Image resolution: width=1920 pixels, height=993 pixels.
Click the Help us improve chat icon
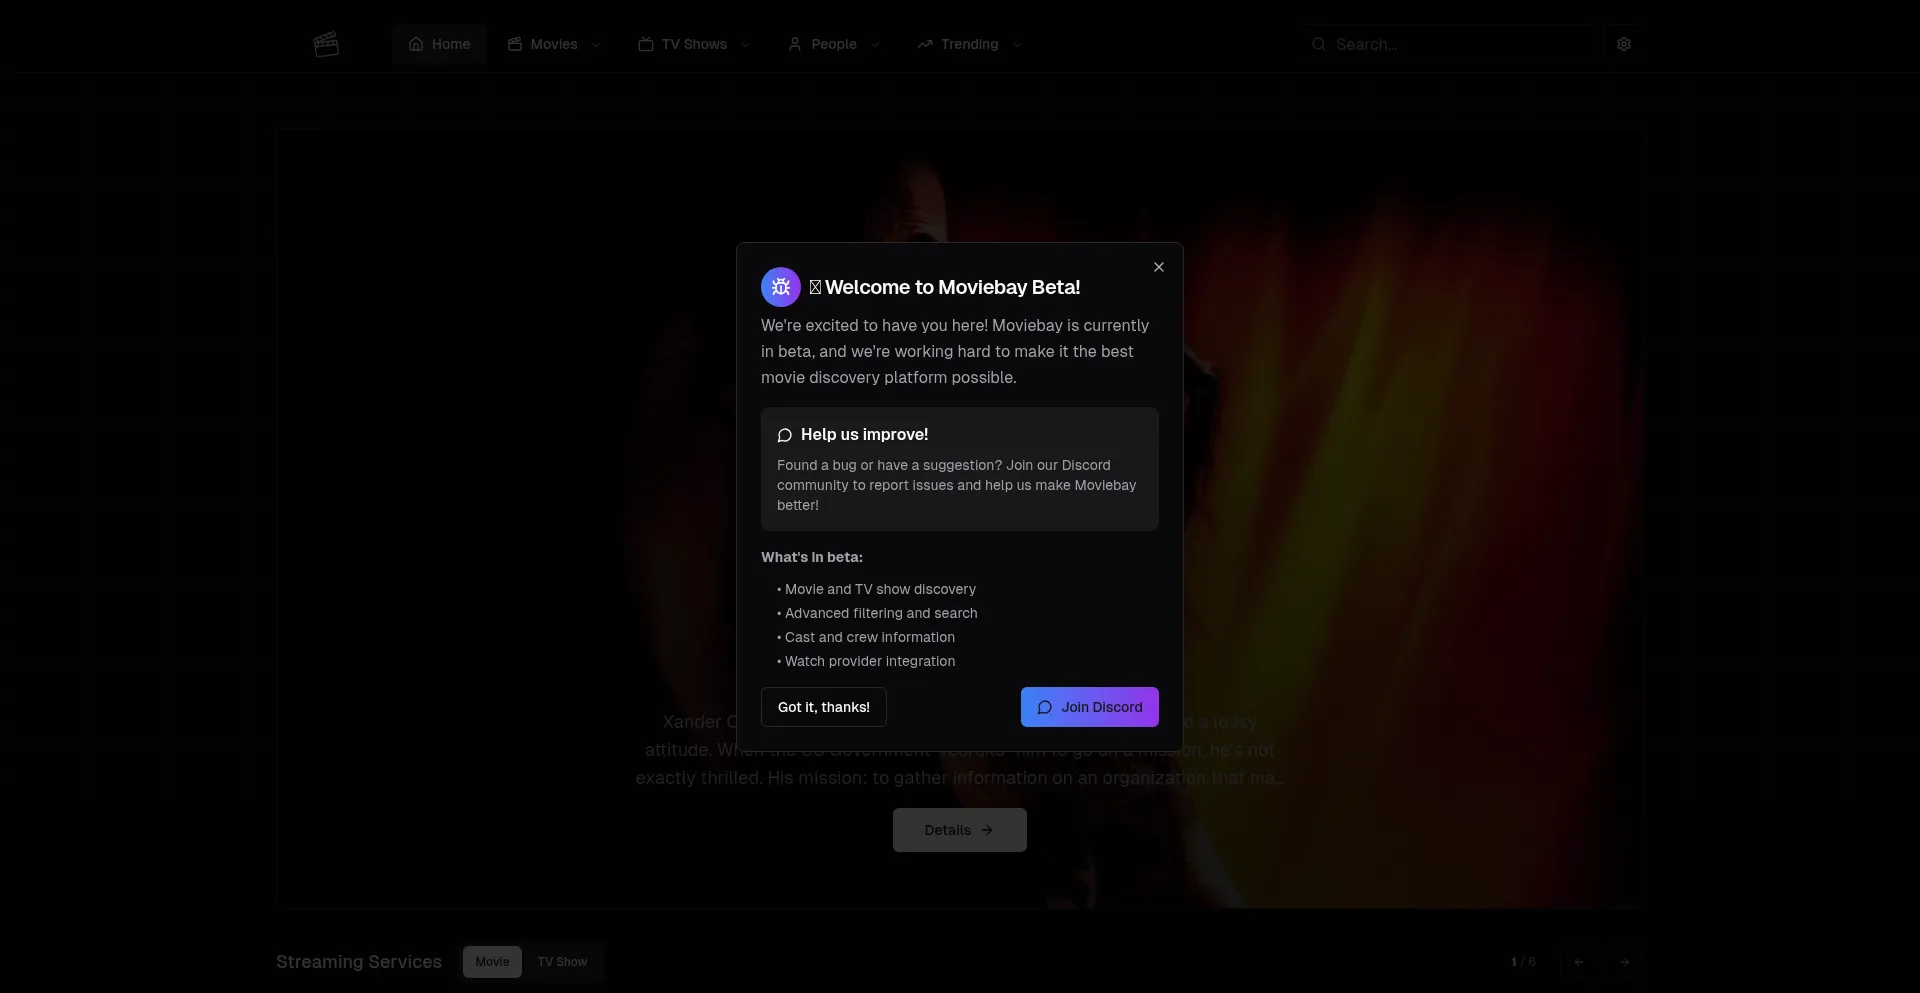point(785,435)
